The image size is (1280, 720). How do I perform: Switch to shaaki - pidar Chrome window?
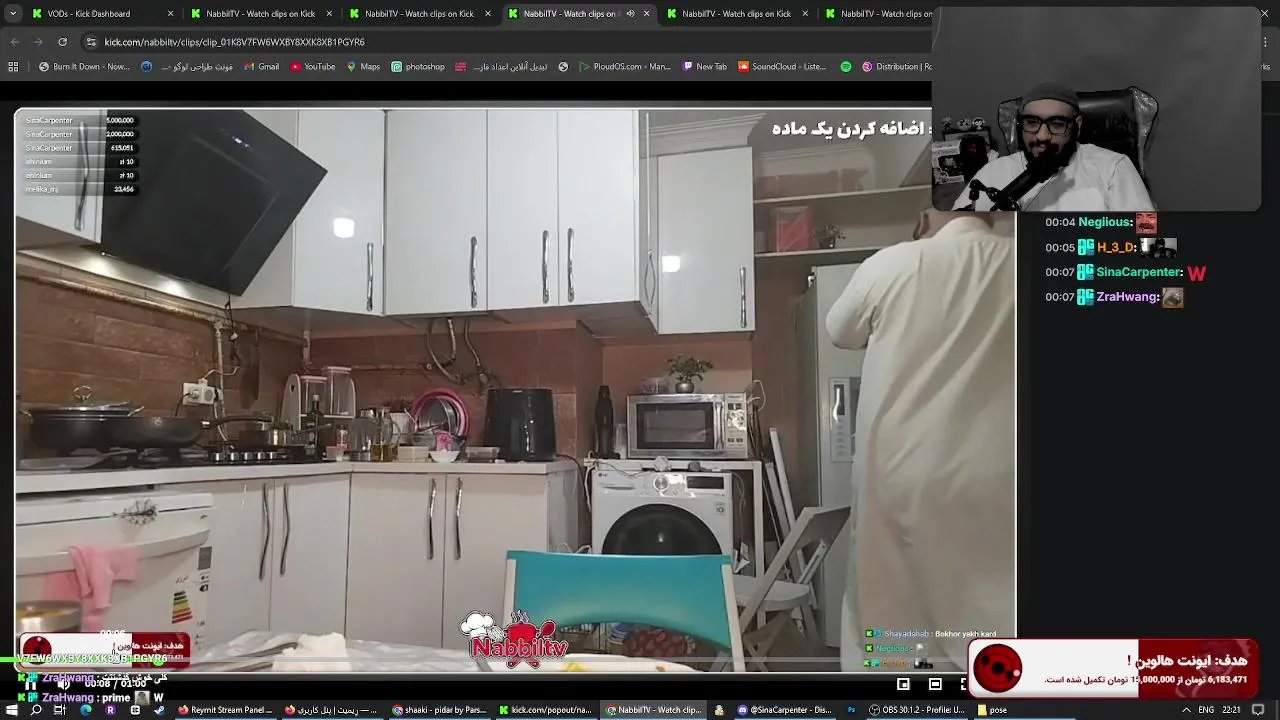point(439,710)
